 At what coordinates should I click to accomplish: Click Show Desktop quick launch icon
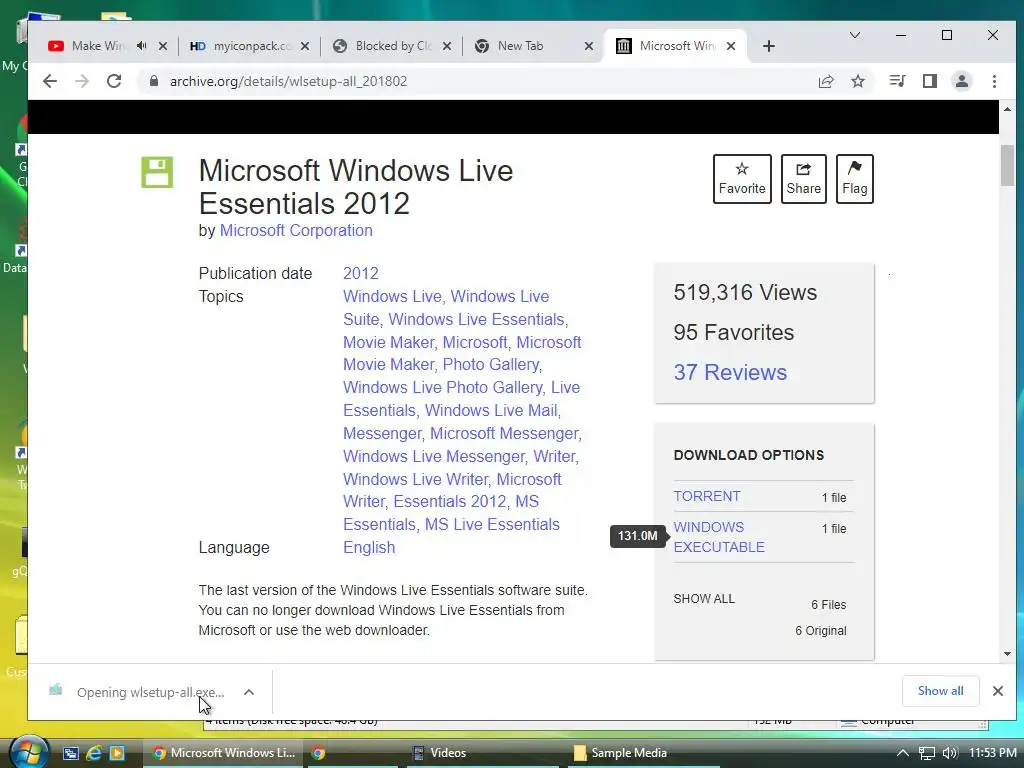click(71, 753)
